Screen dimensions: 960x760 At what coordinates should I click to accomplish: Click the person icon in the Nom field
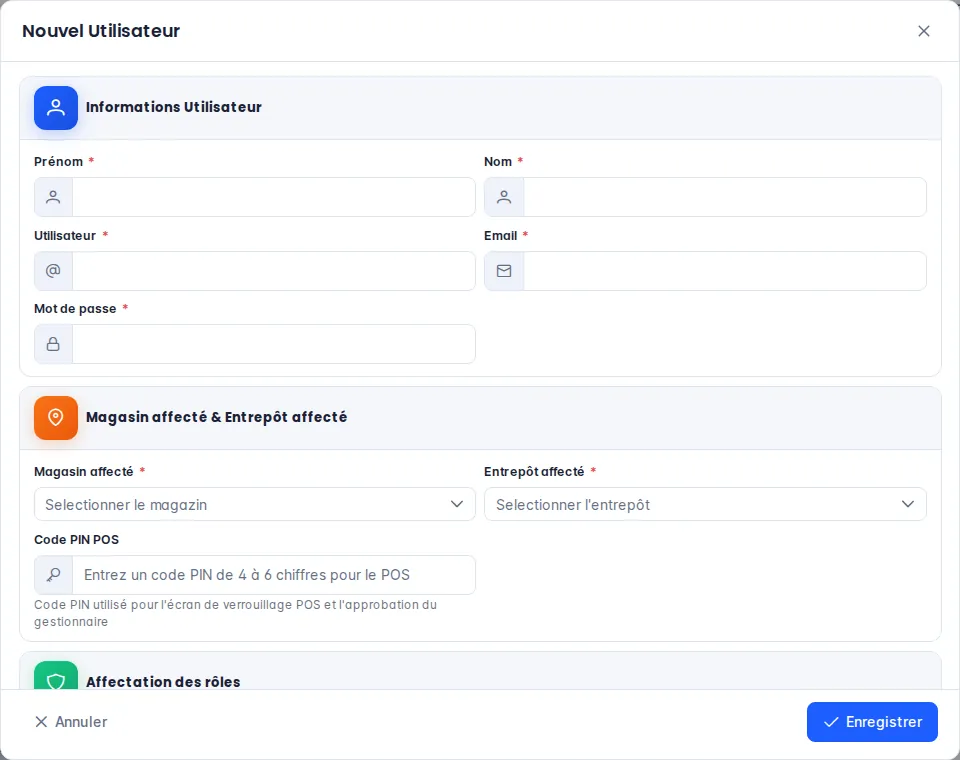[504, 197]
